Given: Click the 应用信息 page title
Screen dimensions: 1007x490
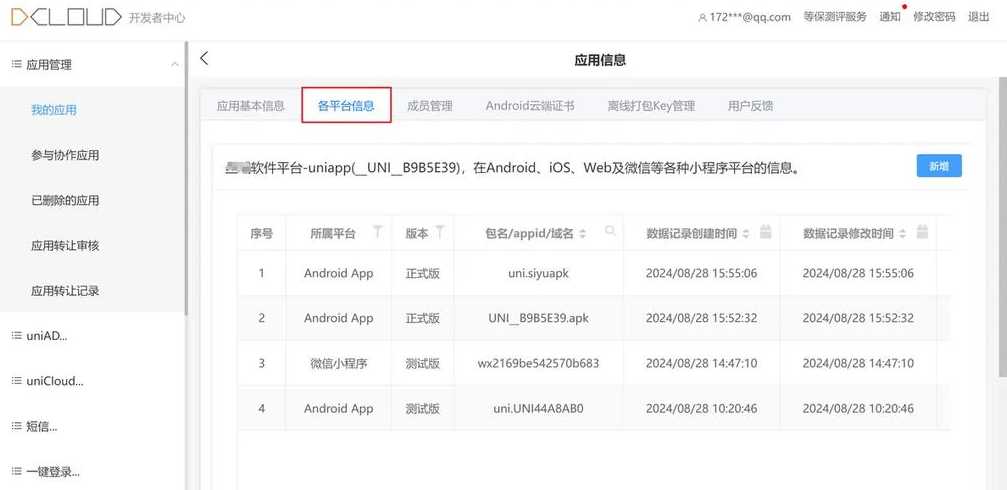Looking at the screenshot, I should (x=600, y=60).
